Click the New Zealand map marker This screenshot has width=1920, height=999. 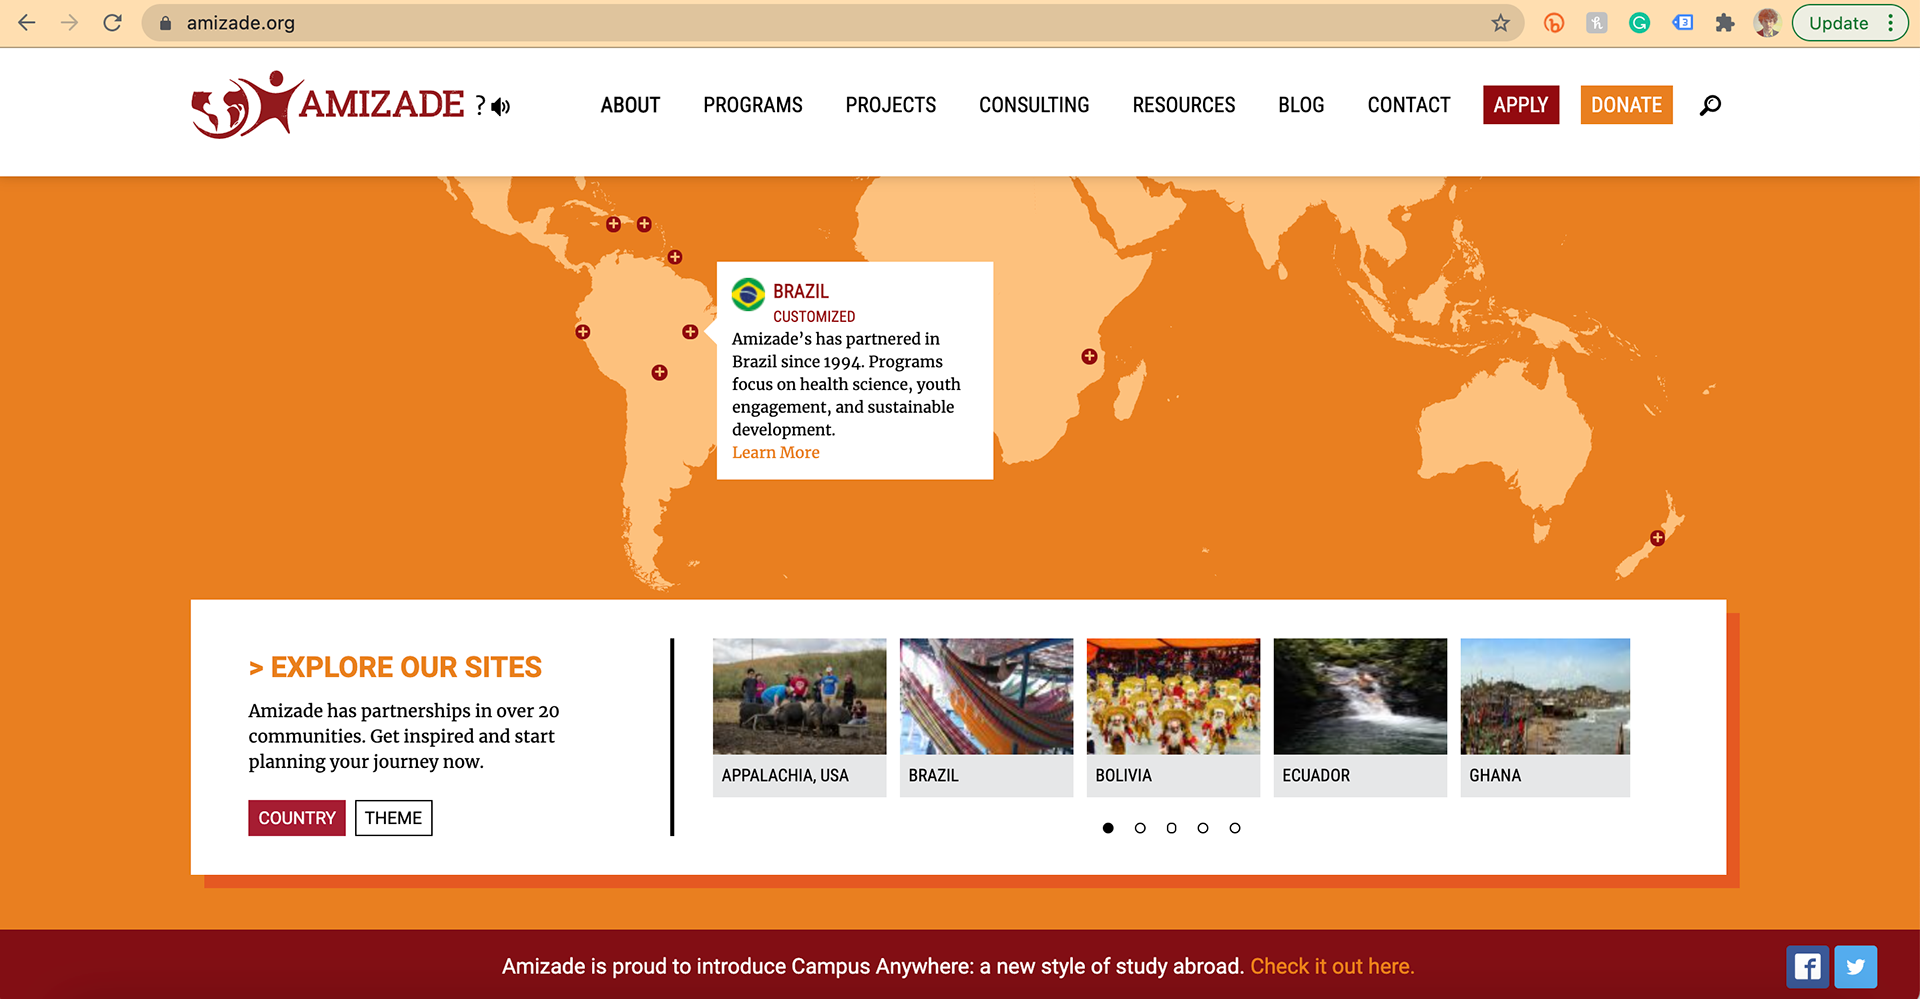1657,538
